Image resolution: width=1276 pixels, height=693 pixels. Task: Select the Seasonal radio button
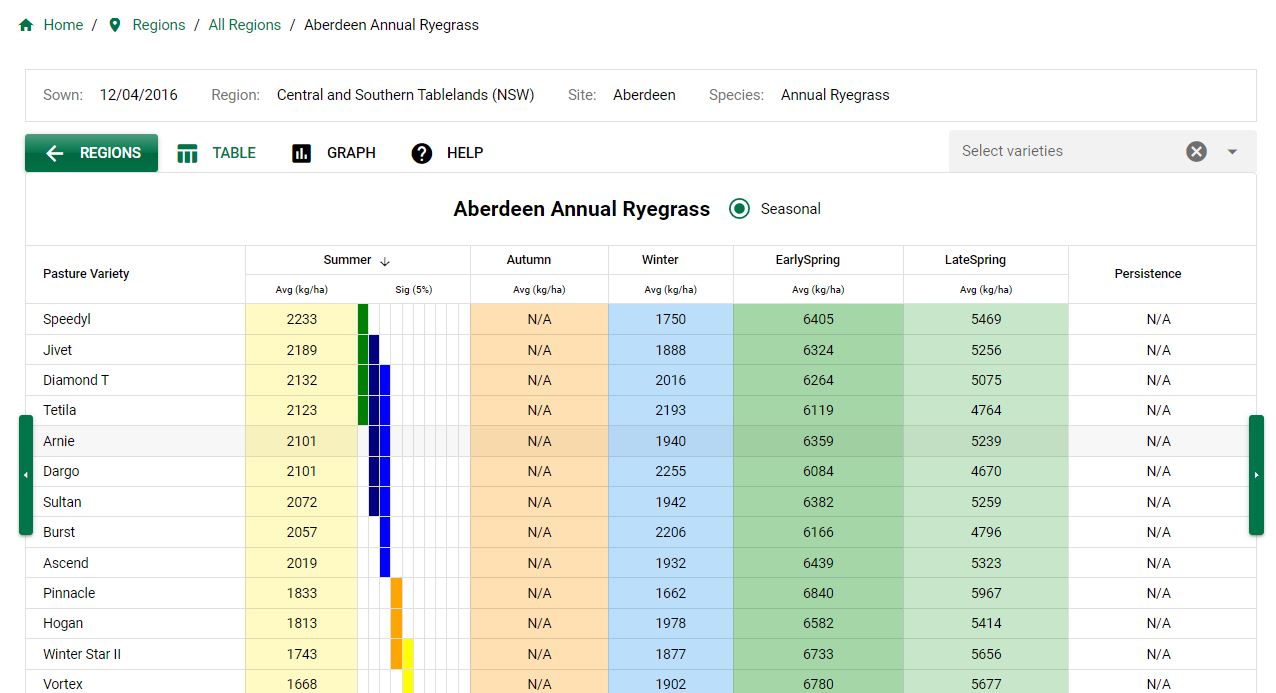tap(739, 209)
